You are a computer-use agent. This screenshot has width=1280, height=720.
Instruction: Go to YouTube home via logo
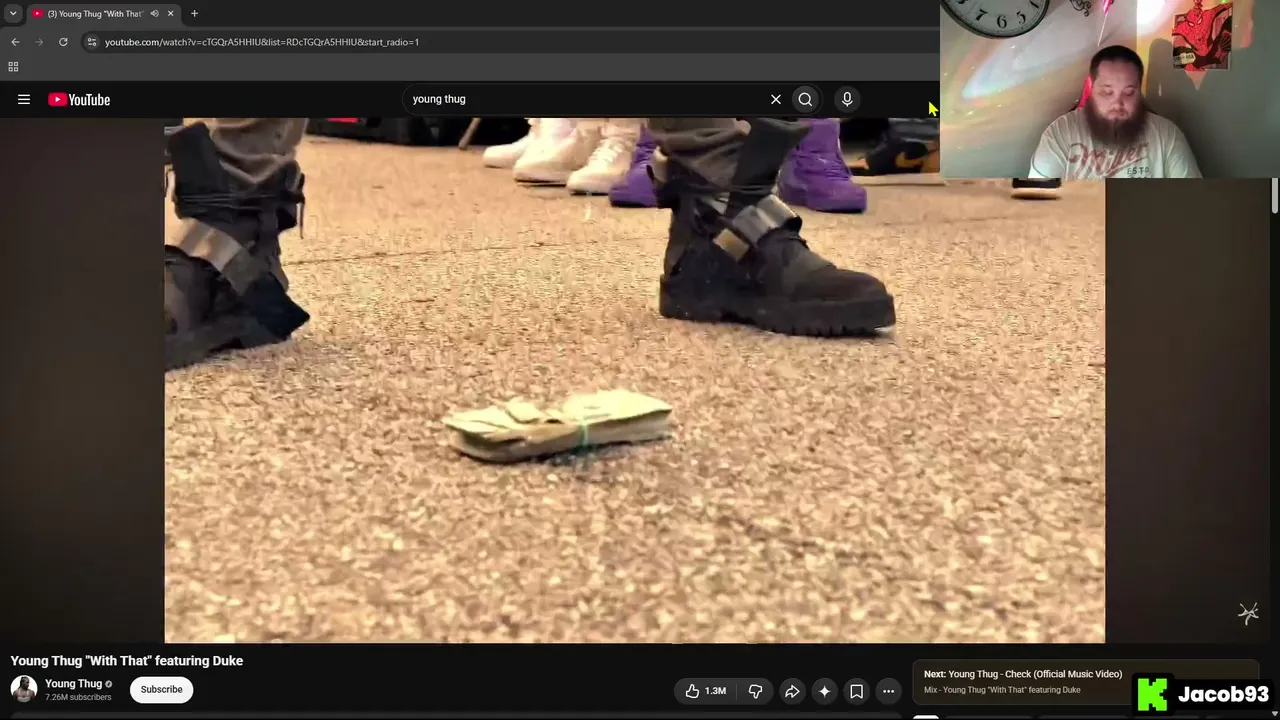79,99
